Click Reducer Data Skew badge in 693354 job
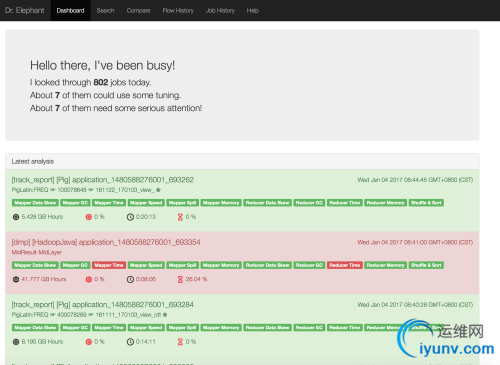The height and width of the screenshot is (365, 500). (267, 265)
